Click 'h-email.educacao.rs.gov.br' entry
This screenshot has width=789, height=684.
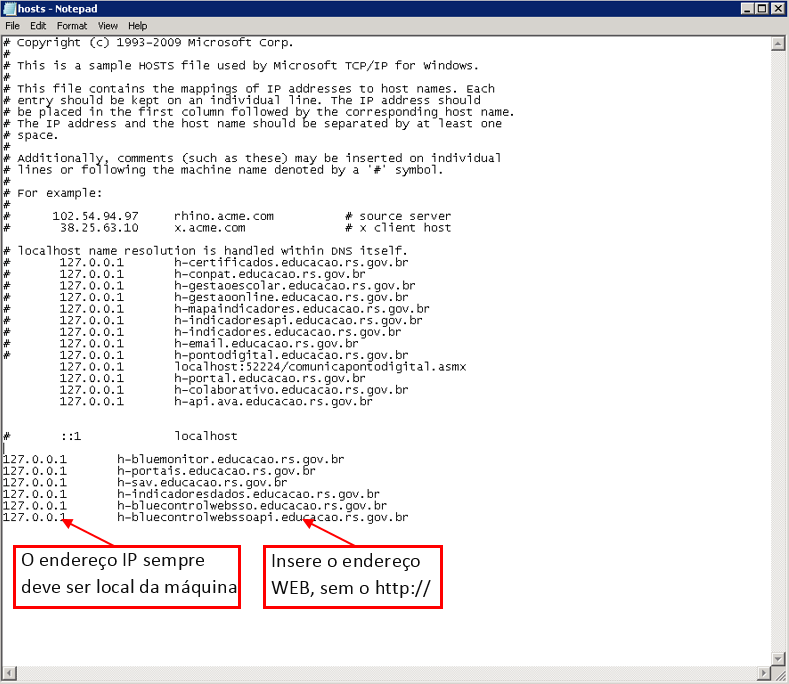[266, 344]
